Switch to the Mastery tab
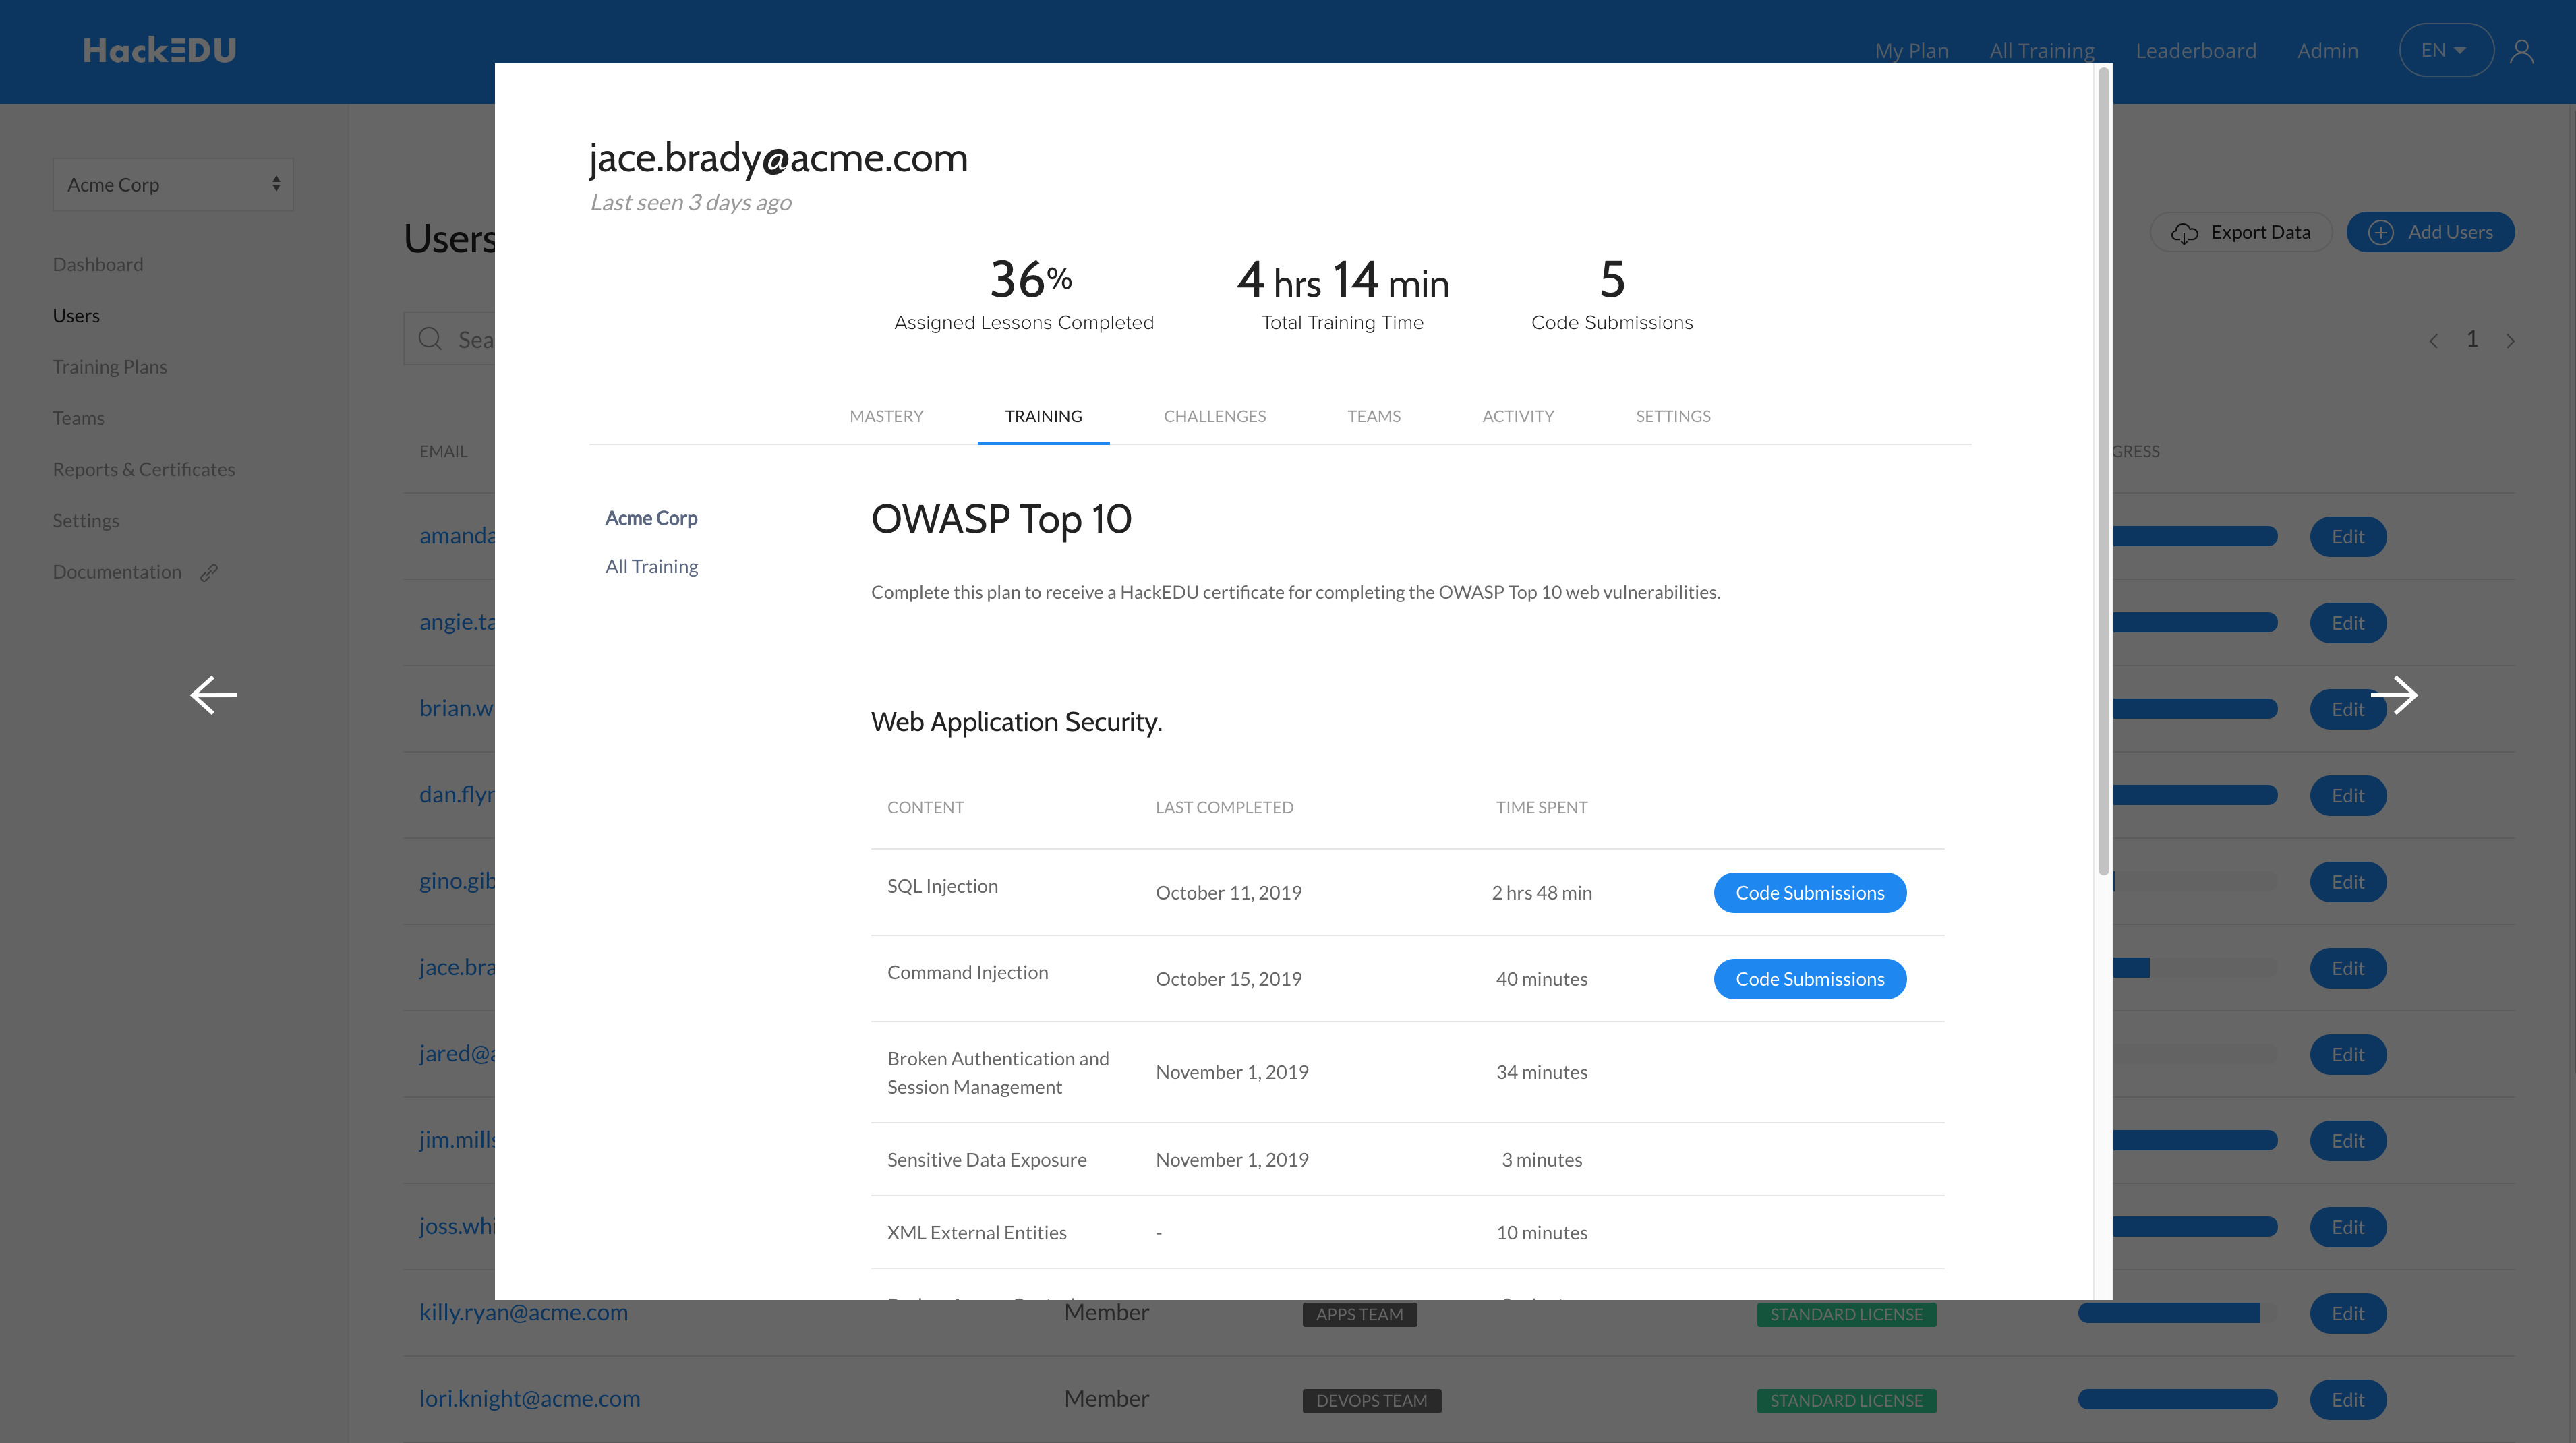 (886, 416)
